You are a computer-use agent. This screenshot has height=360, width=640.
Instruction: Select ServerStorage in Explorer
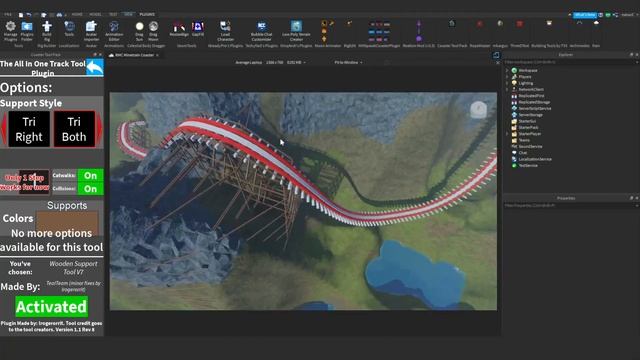tap(527, 115)
